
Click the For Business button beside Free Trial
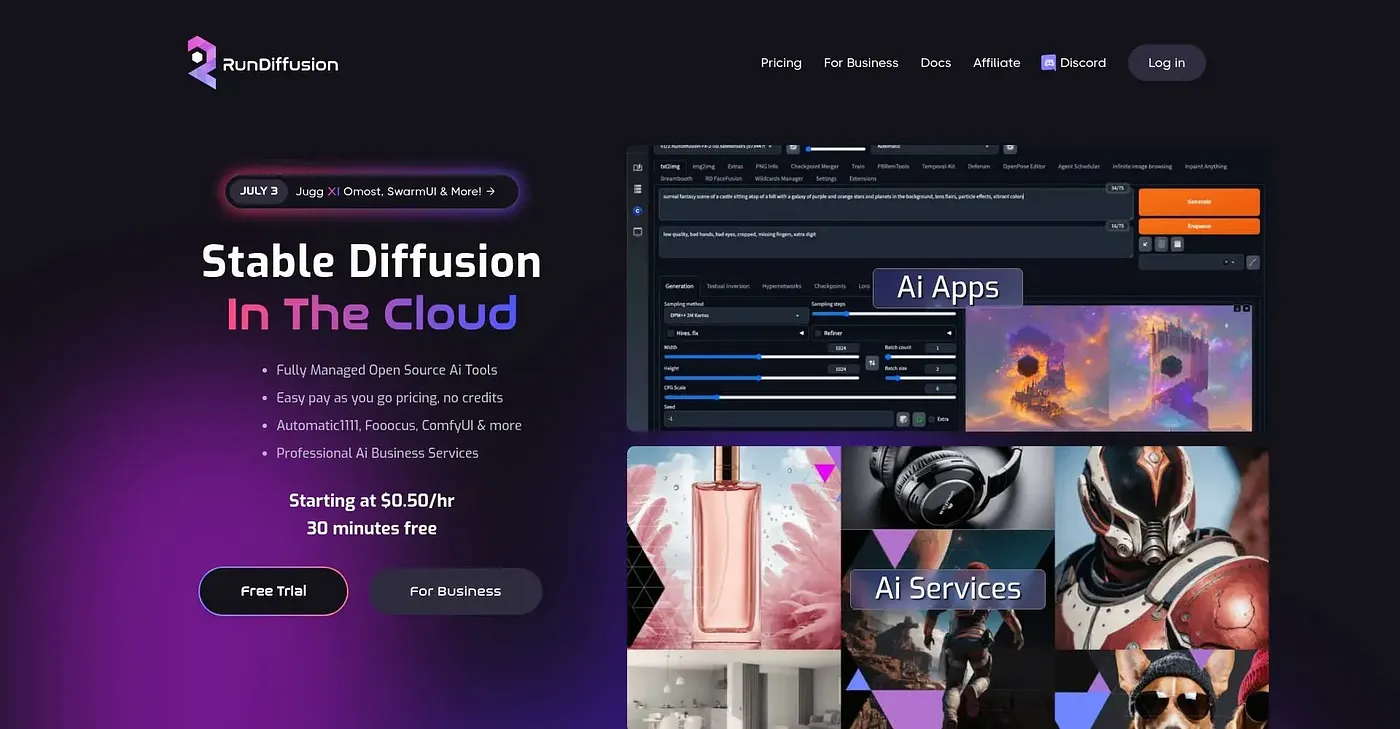pyautogui.click(x=455, y=591)
